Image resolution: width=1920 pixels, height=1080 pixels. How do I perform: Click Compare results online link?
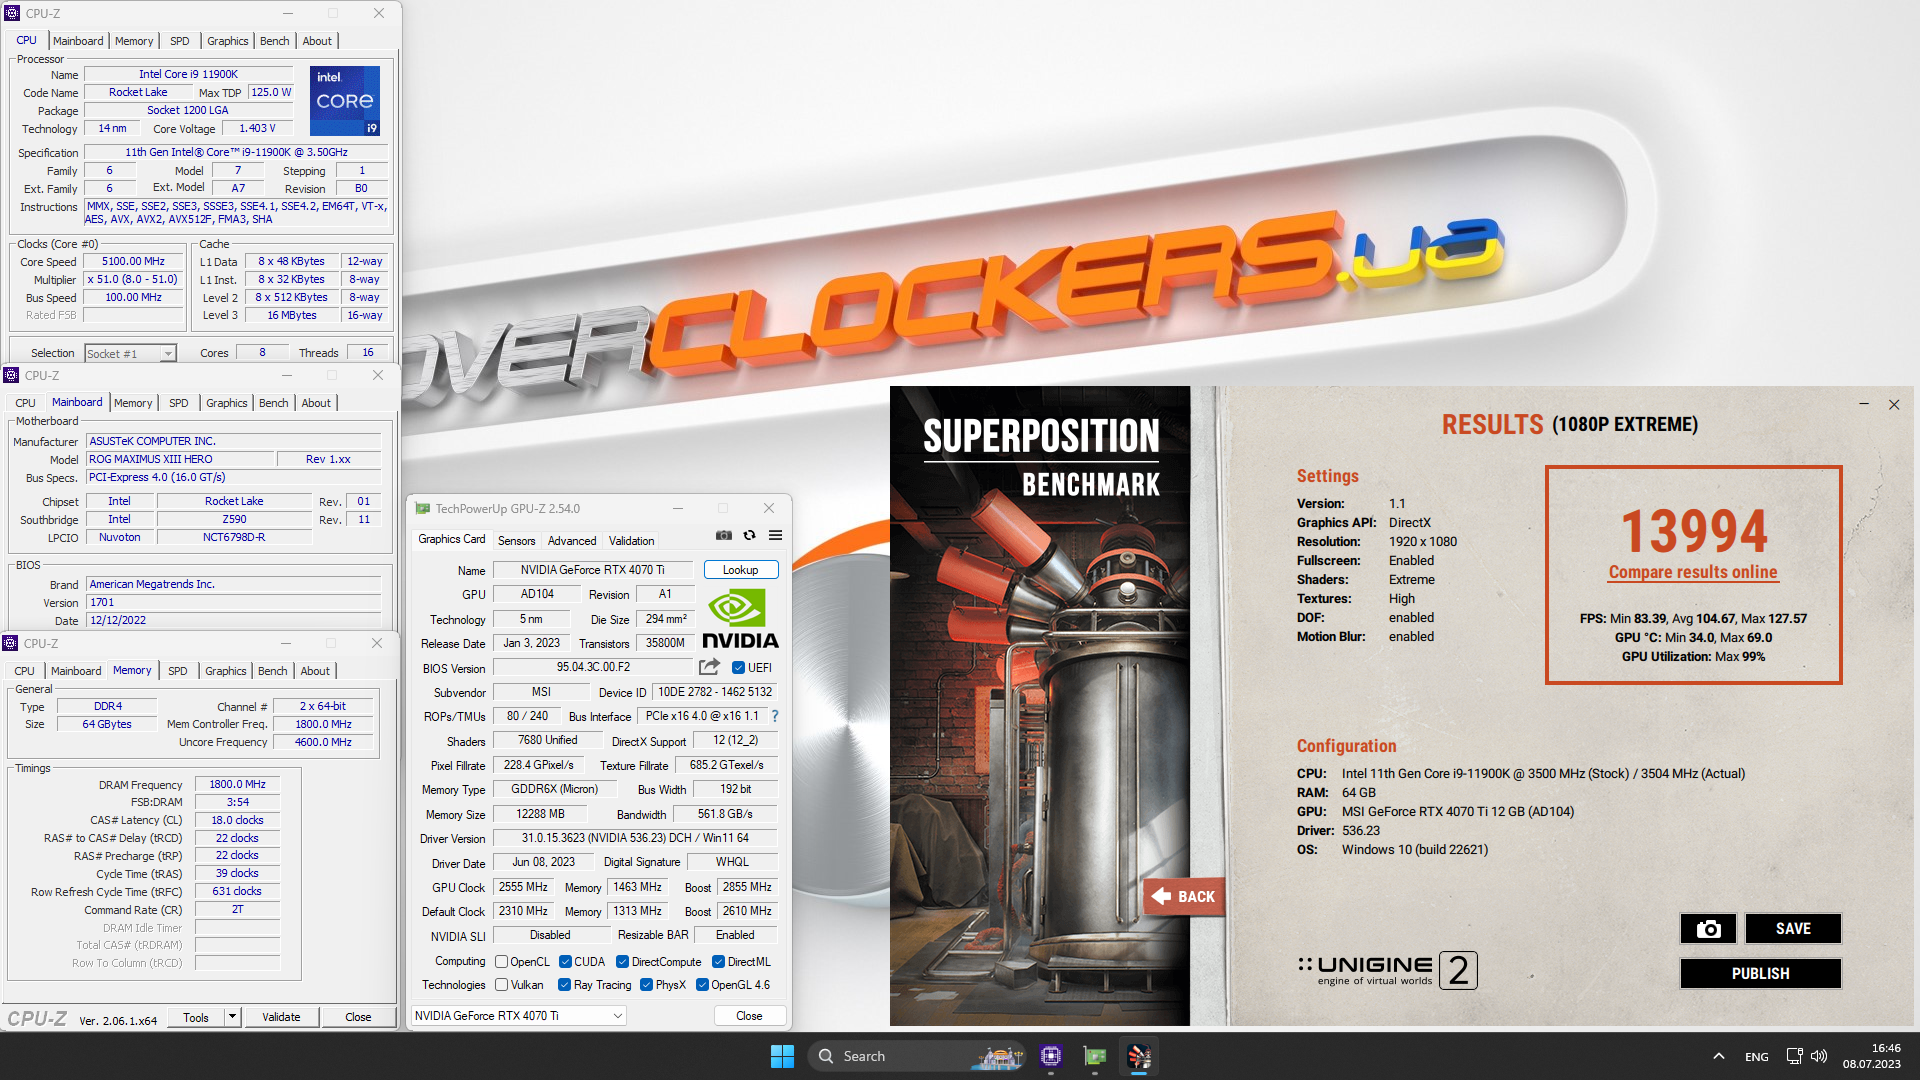tap(1693, 572)
